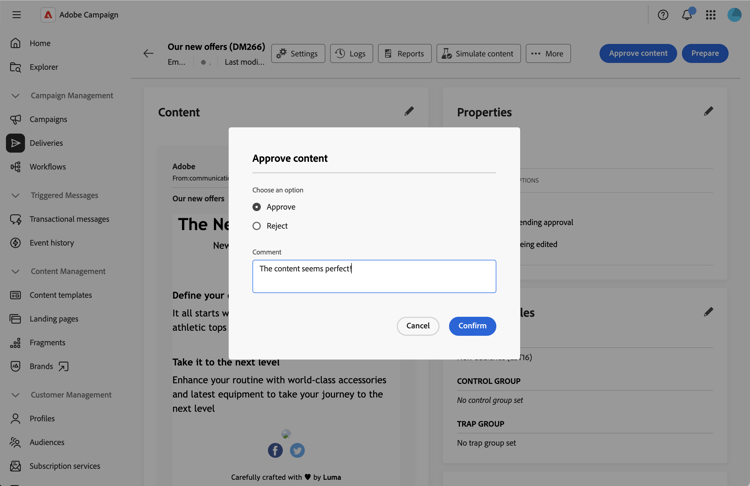The image size is (750, 486).
Task: Open Subscription services in the sidebar
Action: 65,466
